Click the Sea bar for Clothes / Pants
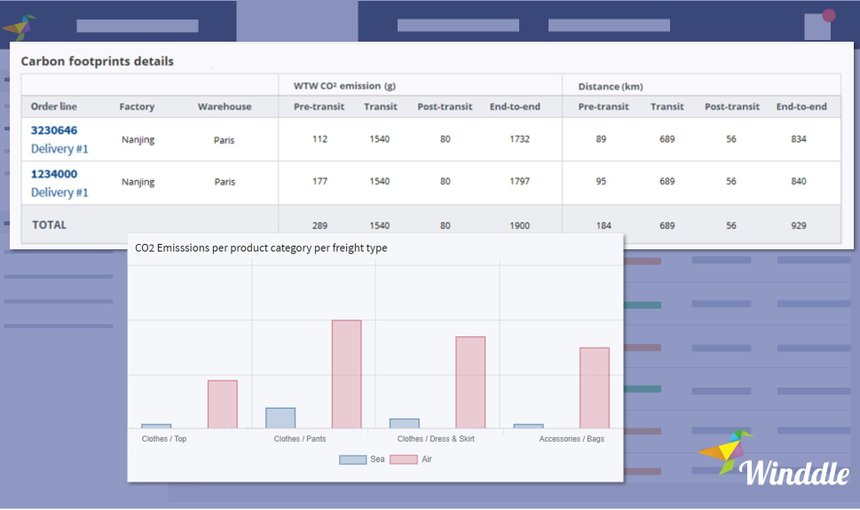Viewport: 860px width, 510px height. click(280, 418)
